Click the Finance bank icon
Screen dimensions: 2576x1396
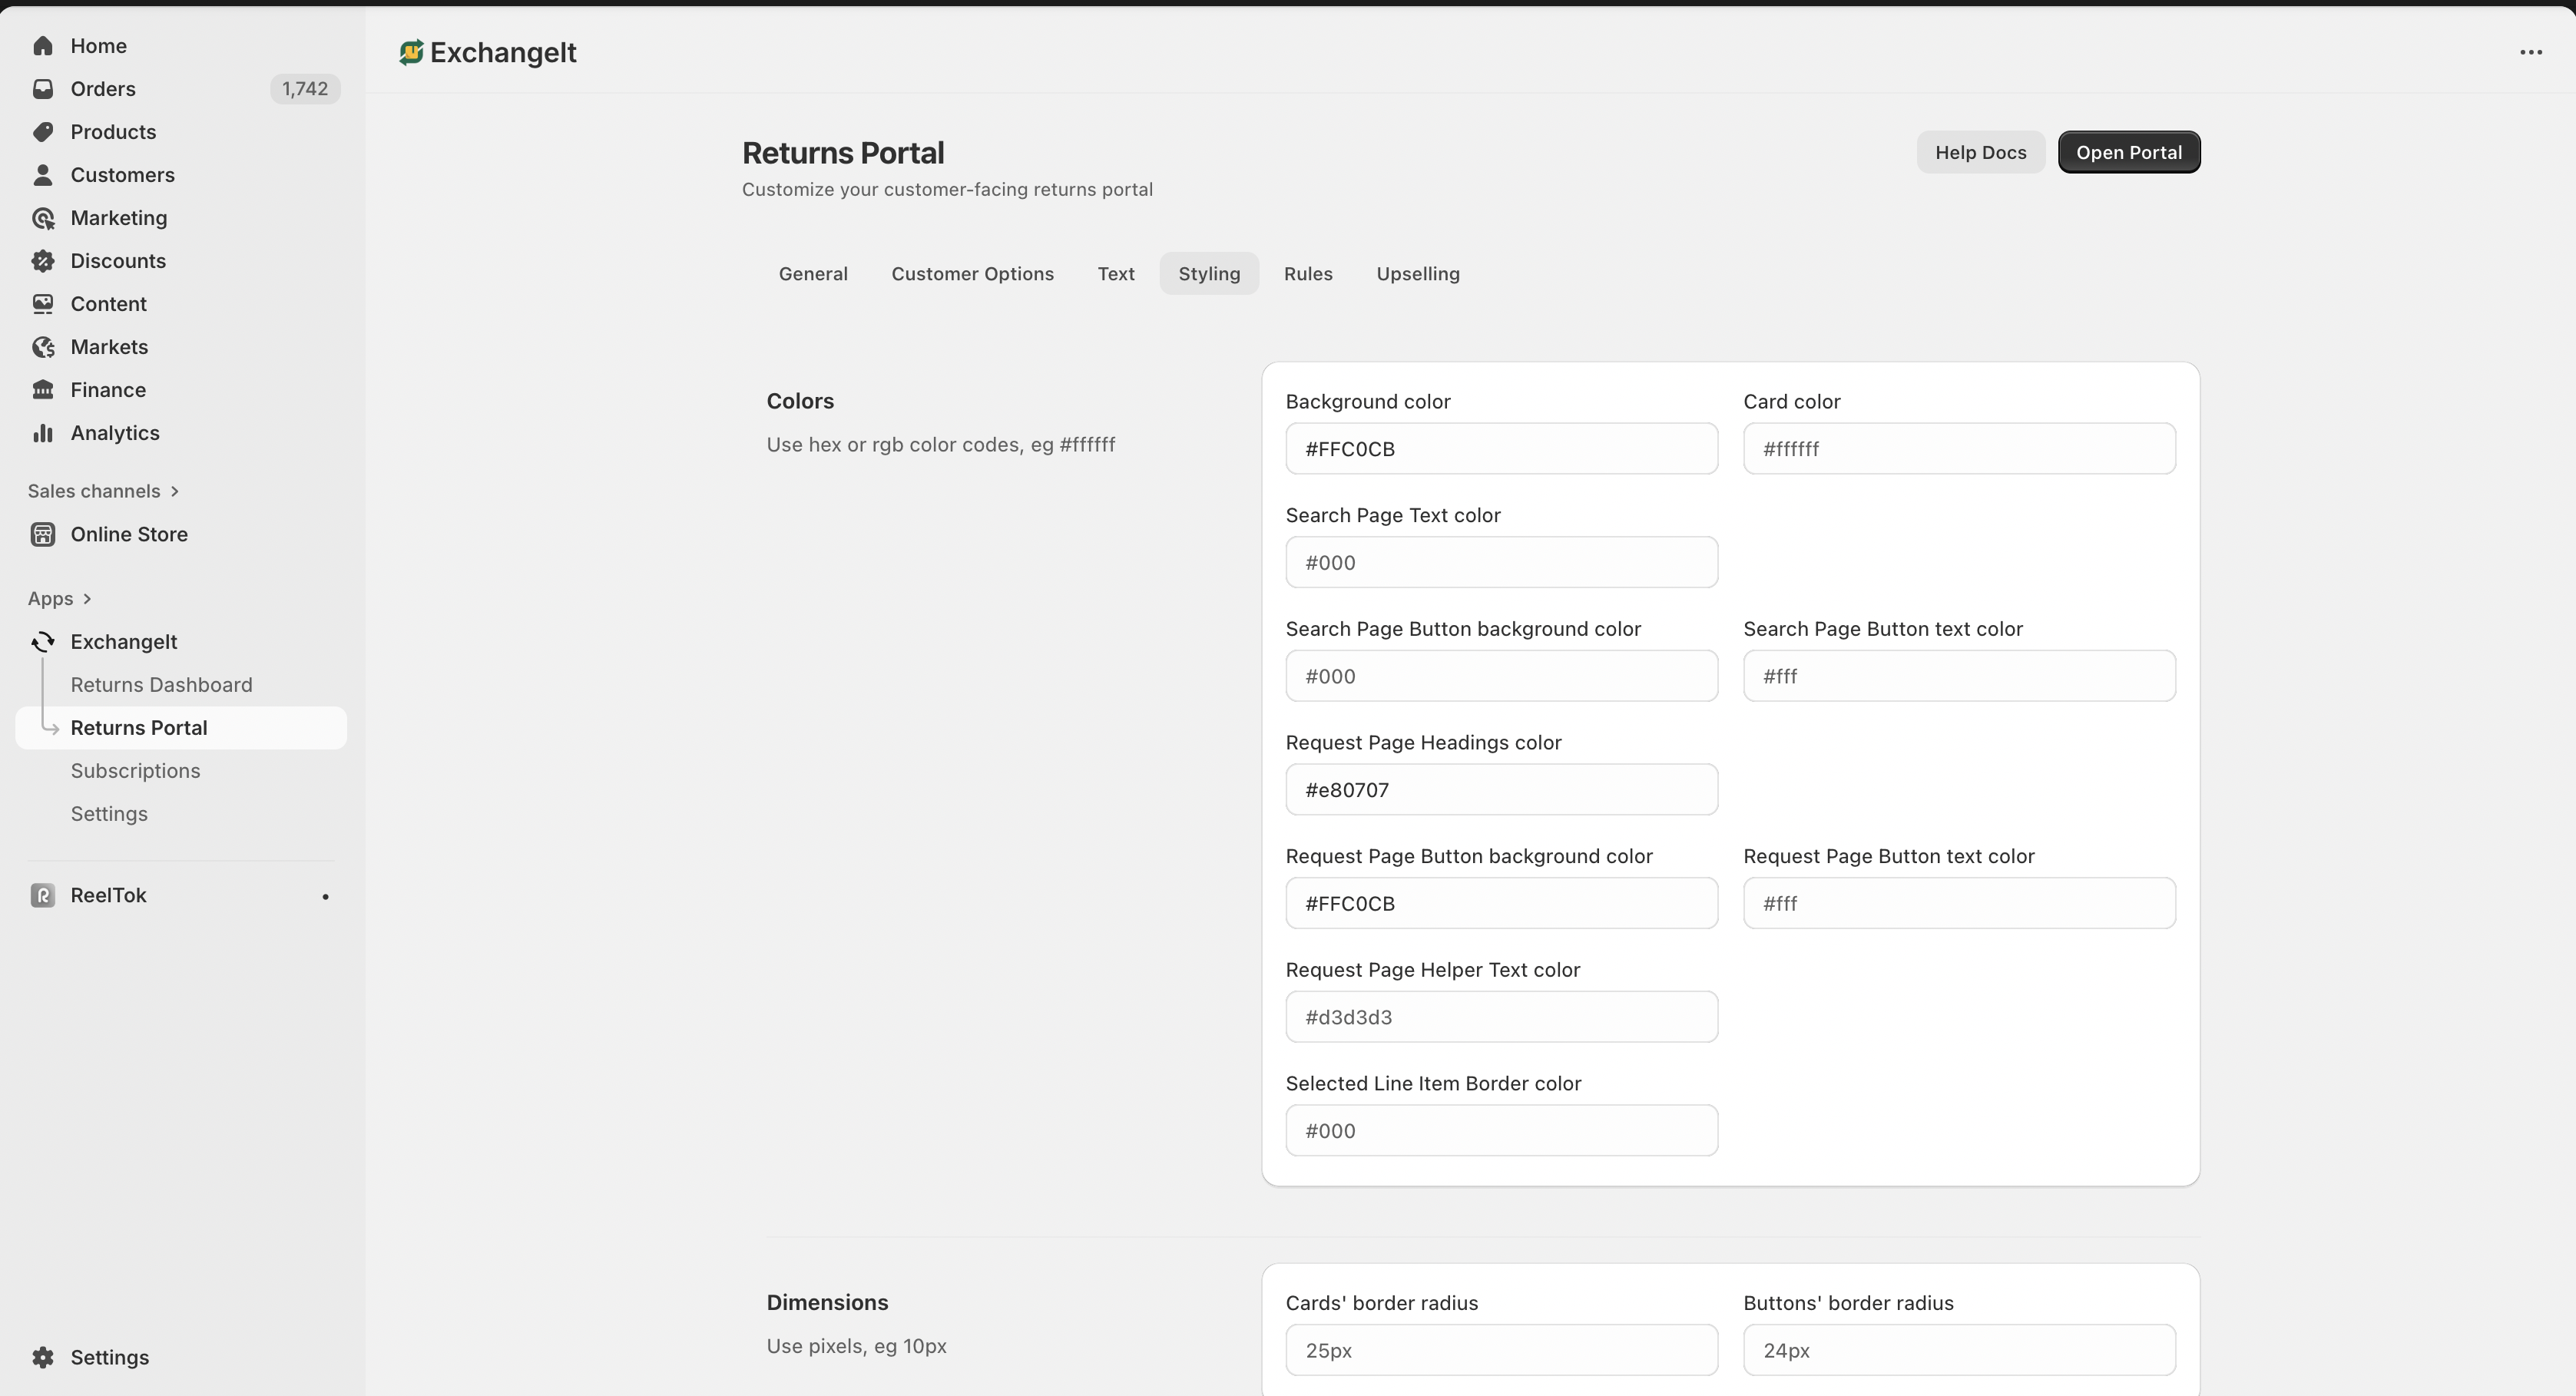[42, 390]
